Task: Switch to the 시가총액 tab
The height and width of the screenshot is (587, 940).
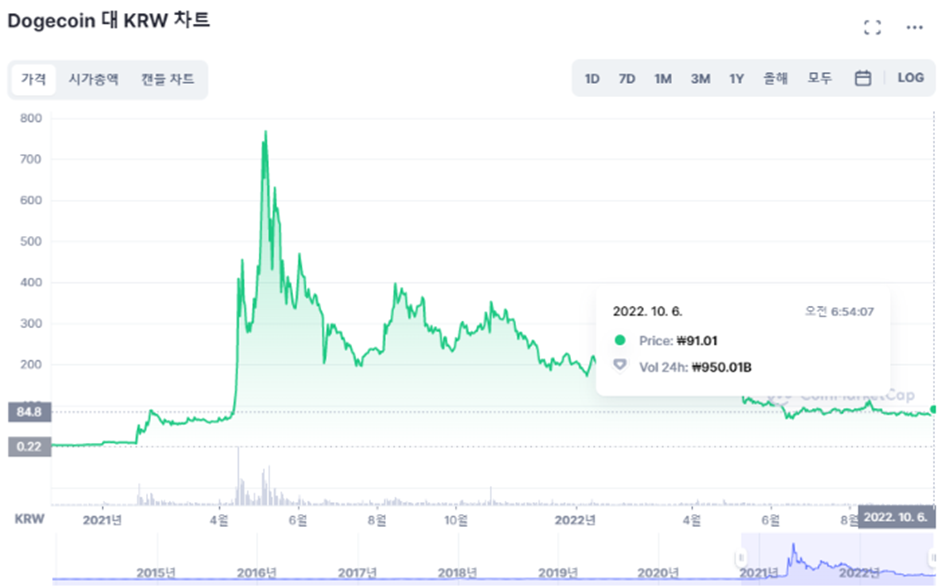Action: tap(93, 79)
